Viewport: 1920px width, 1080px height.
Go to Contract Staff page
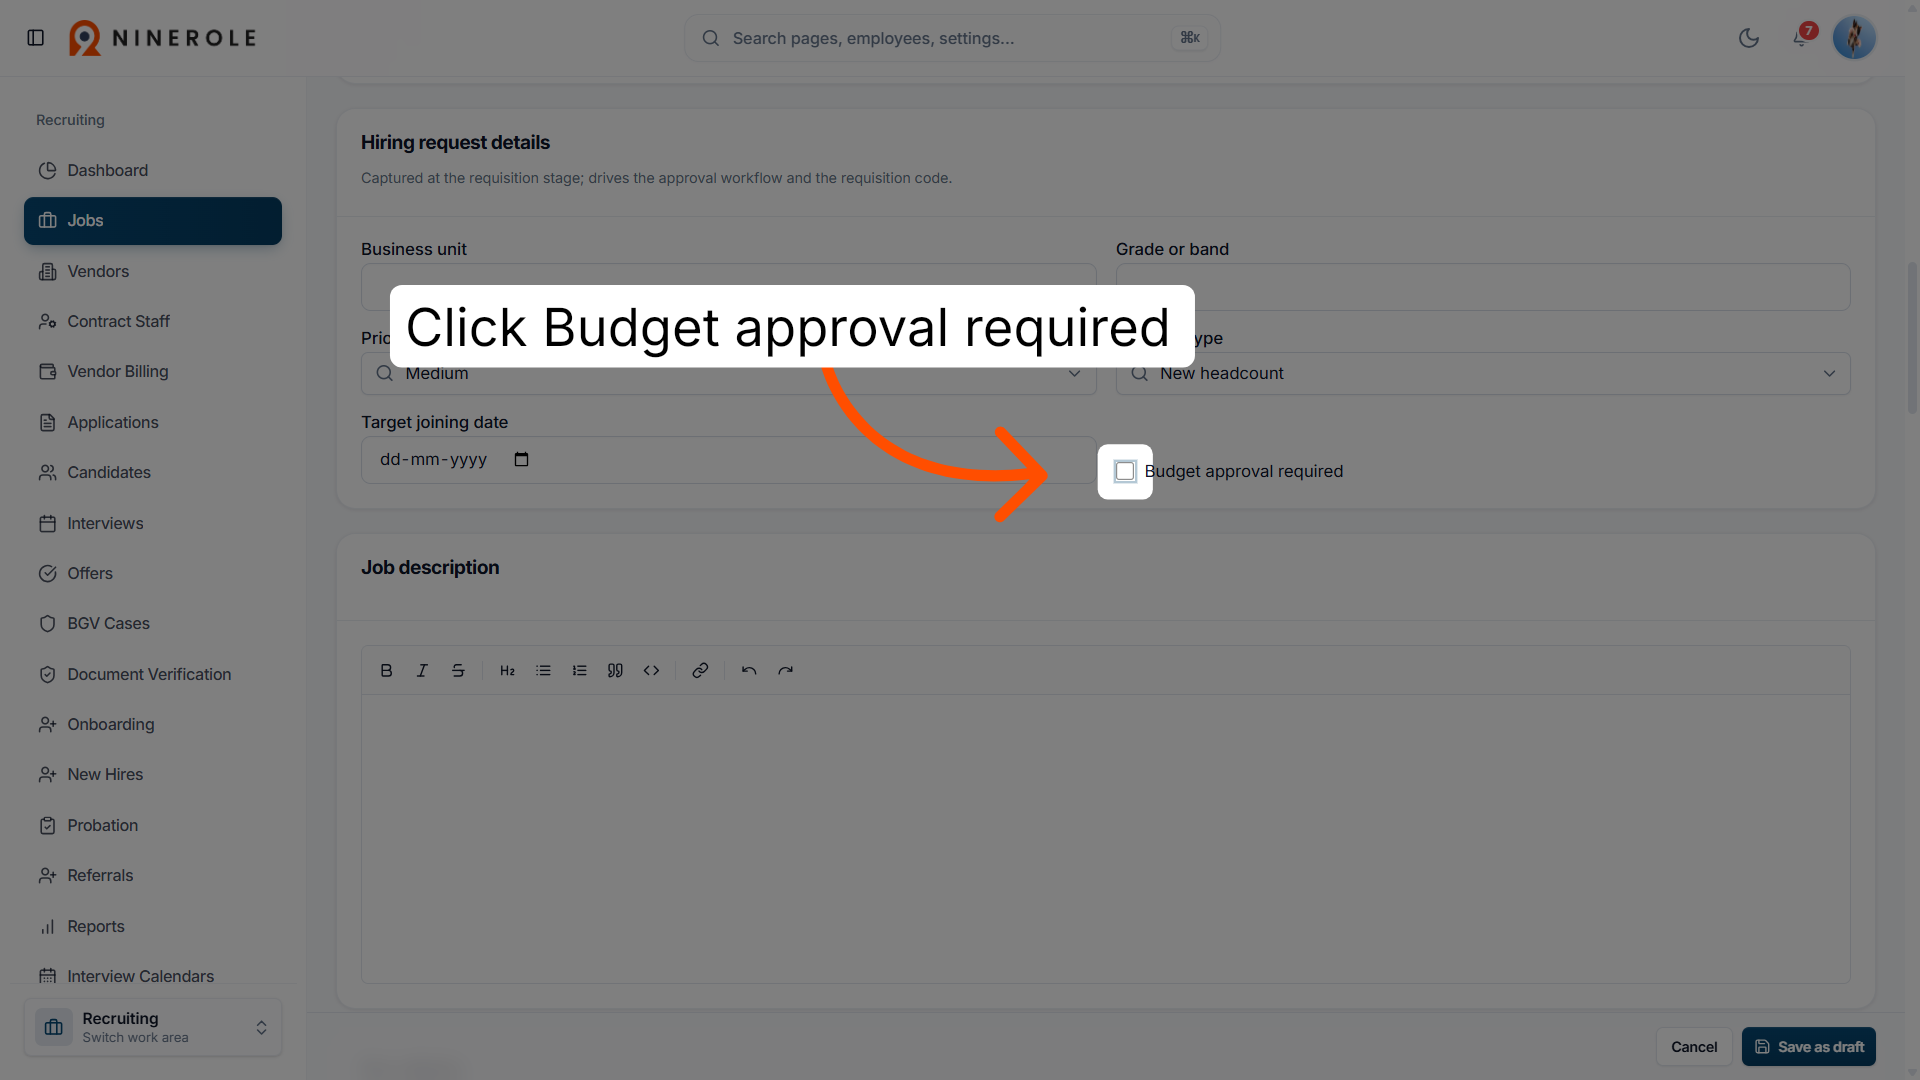[x=153, y=321]
